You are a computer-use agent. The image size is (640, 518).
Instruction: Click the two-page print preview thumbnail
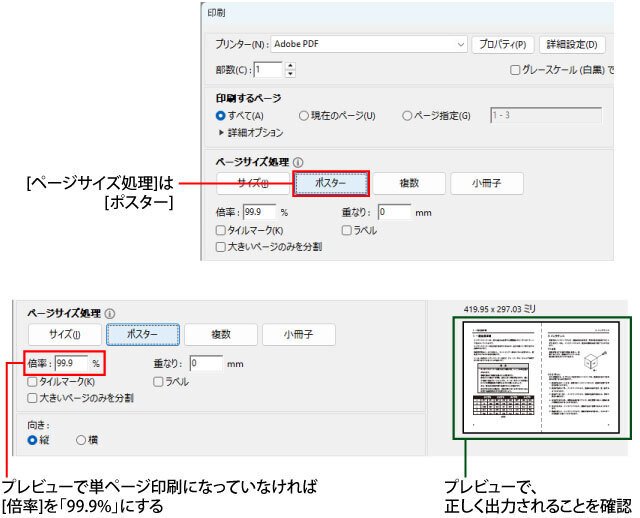click(541, 377)
